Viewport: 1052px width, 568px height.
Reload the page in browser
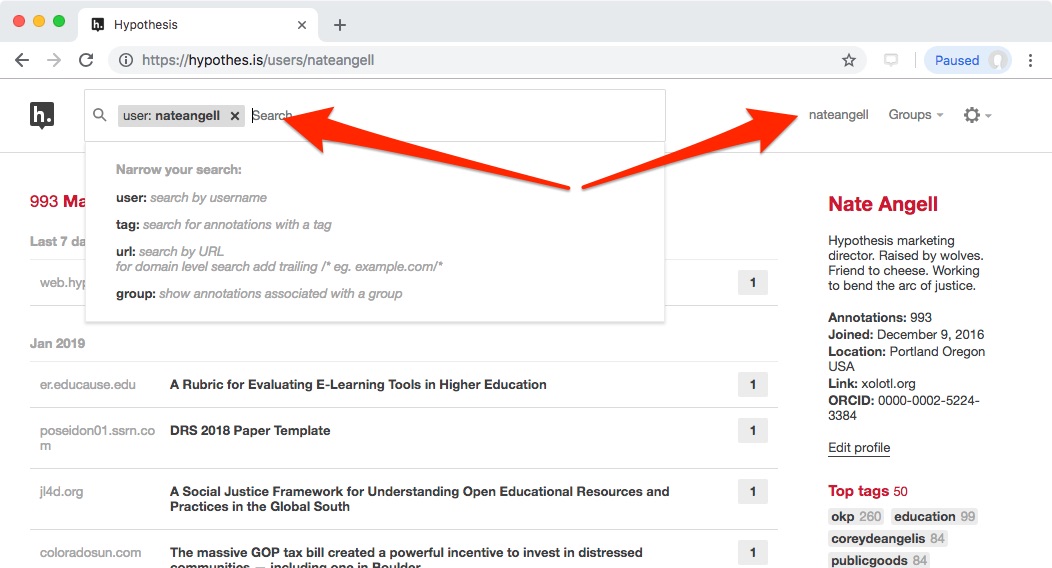[x=87, y=60]
